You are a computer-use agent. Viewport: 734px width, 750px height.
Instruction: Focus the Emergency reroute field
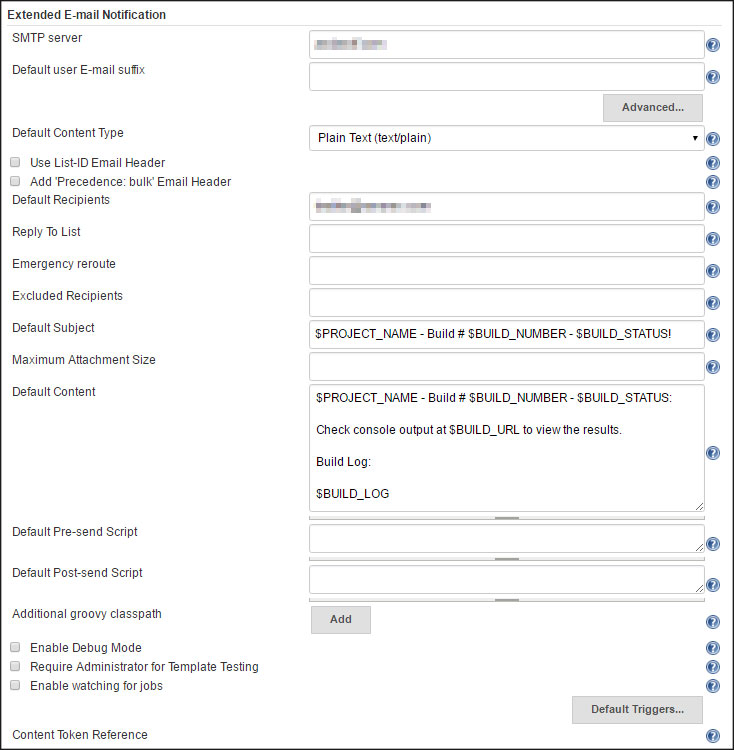506,271
